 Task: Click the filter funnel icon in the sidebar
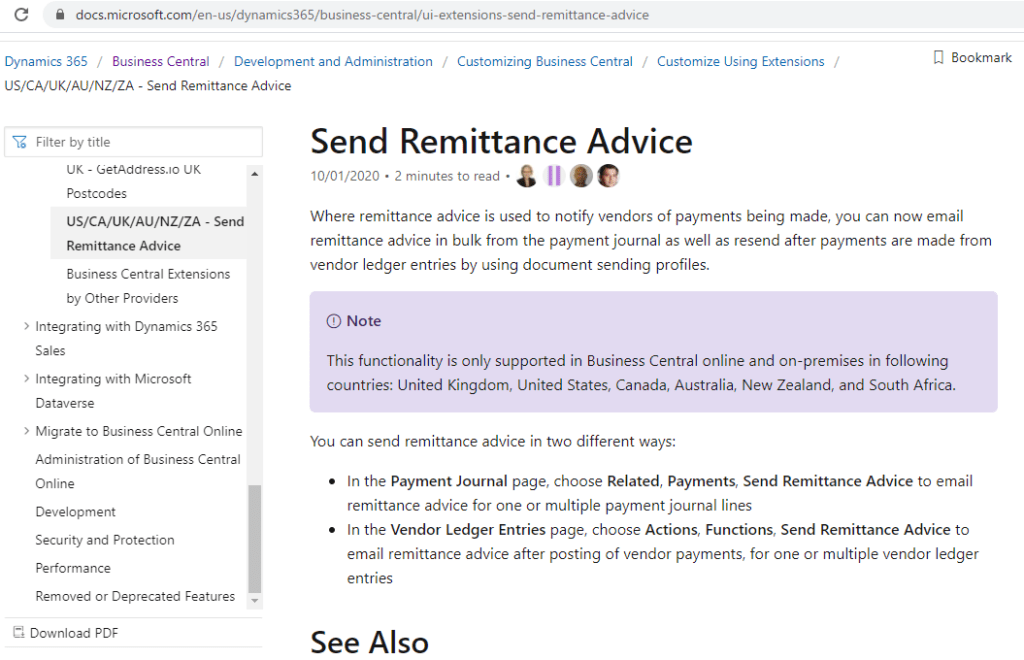click(20, 142)
